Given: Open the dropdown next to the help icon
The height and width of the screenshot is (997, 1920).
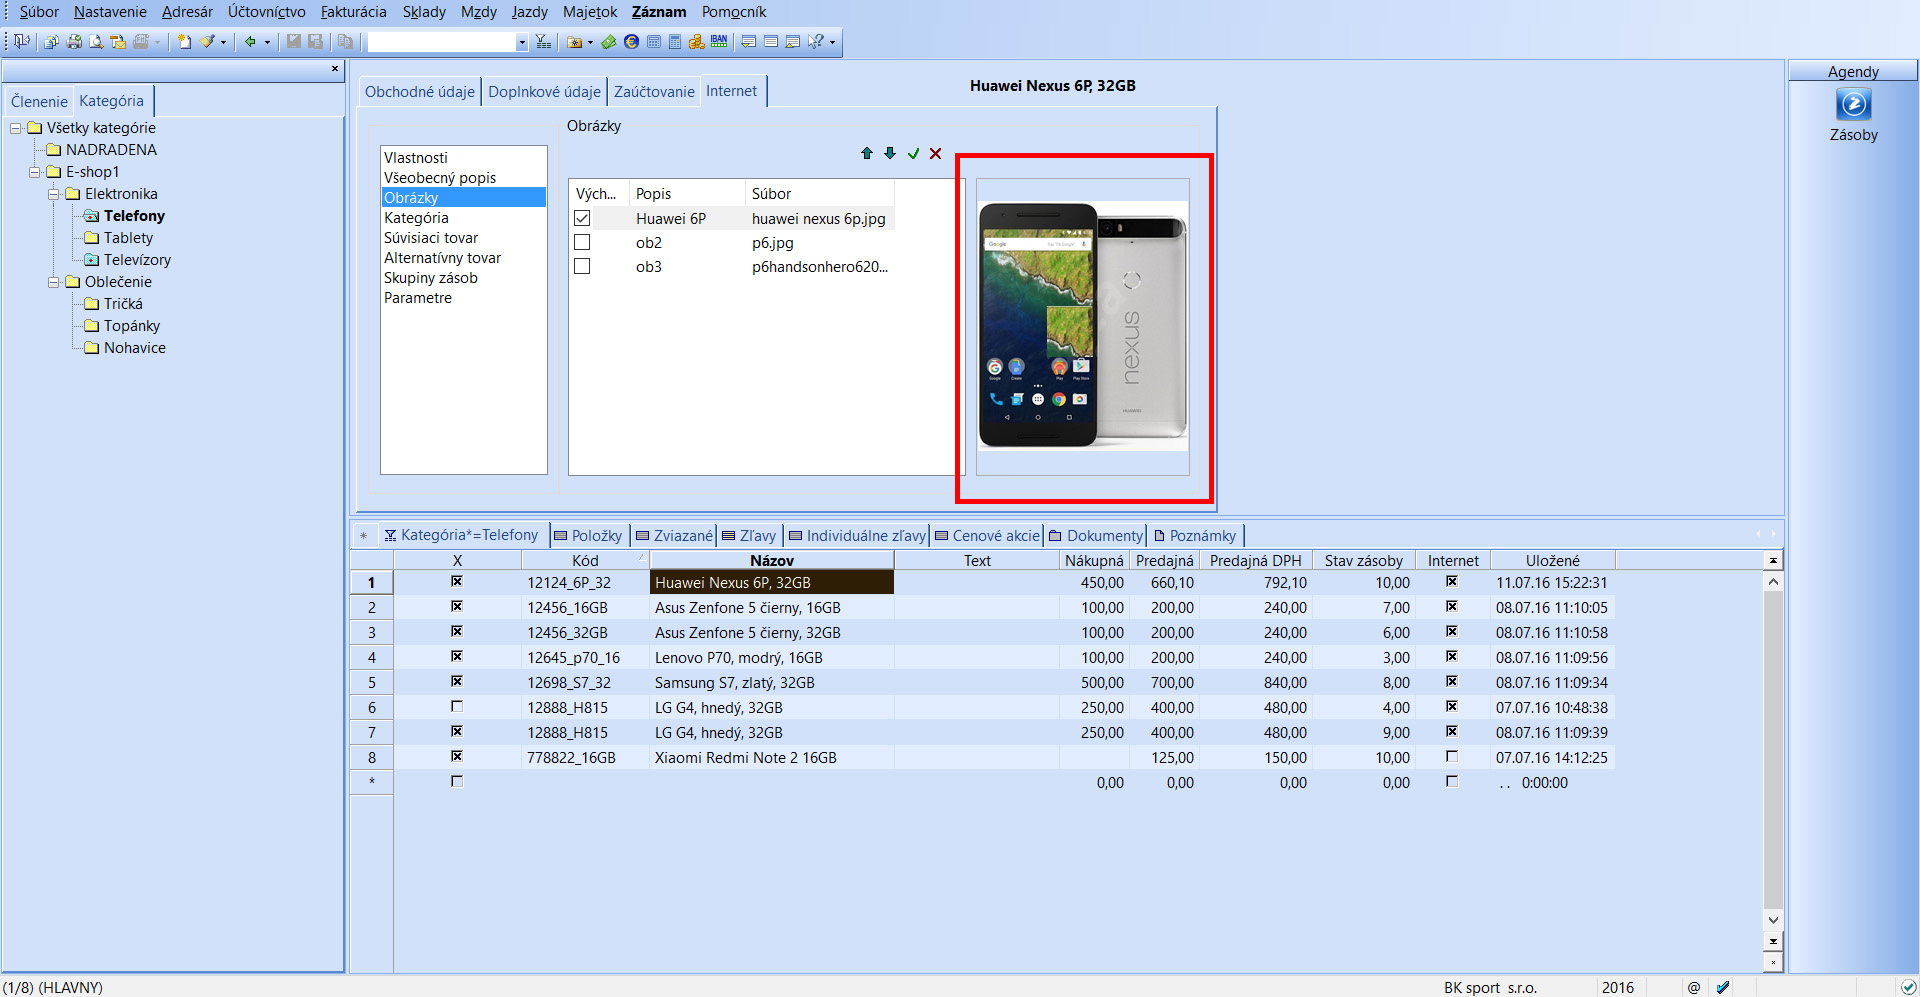Looking at the screenshot, I should (x=832, y=42).
